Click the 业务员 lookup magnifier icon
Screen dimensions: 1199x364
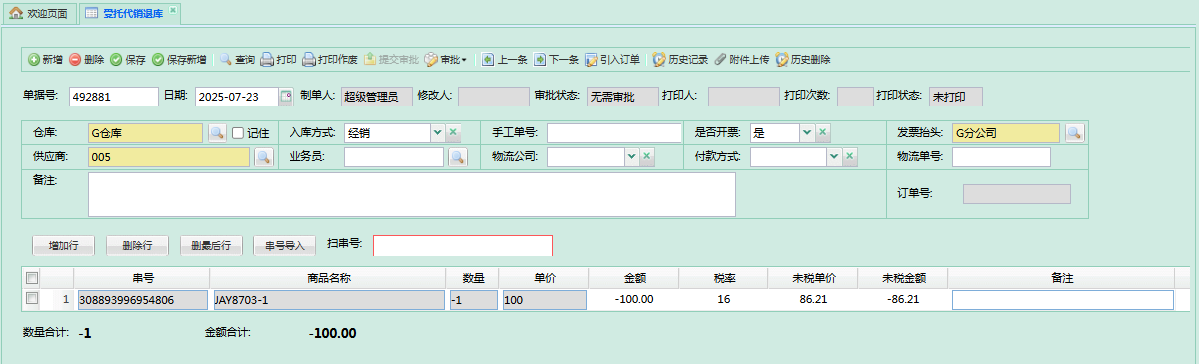click(457, 158)
